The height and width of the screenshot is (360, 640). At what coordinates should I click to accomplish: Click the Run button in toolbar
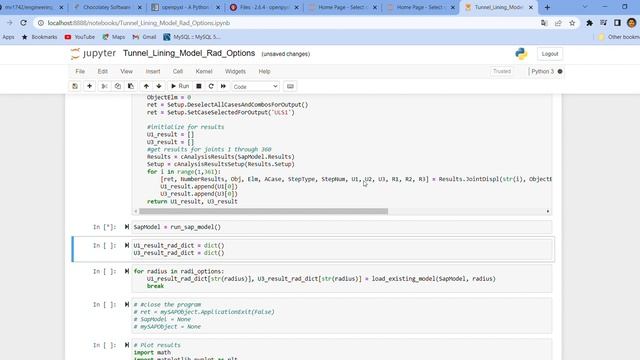pyautogui.click(x=180, y=86)
